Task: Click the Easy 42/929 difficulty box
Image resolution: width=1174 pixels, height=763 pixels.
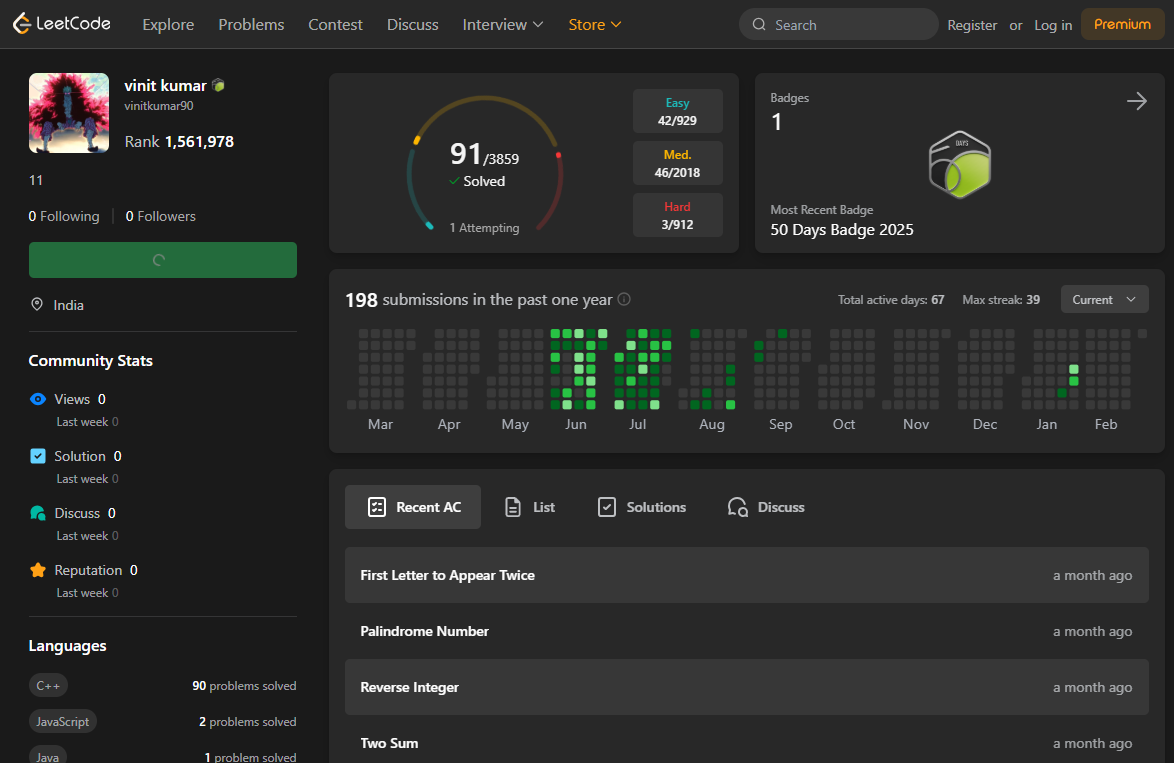Action: [677, 111]
